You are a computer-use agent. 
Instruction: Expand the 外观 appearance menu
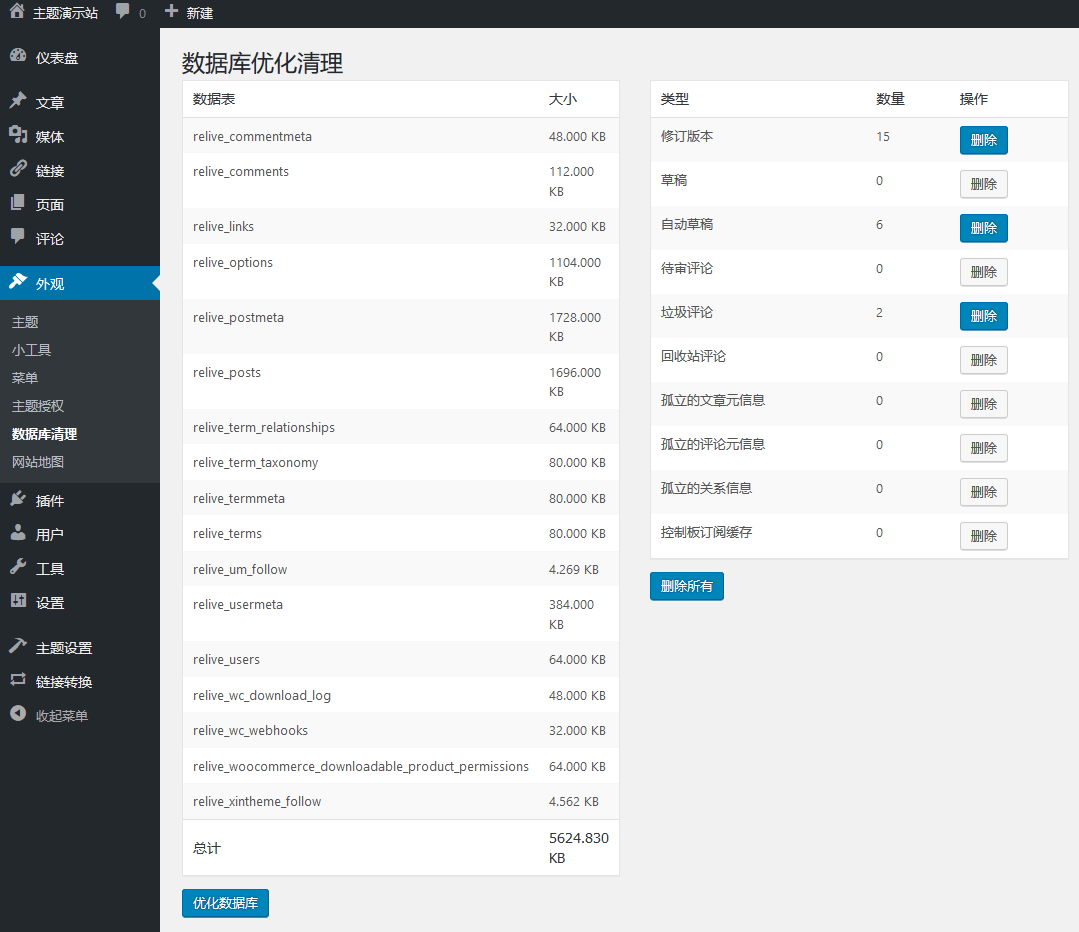(x=50, y=283)
